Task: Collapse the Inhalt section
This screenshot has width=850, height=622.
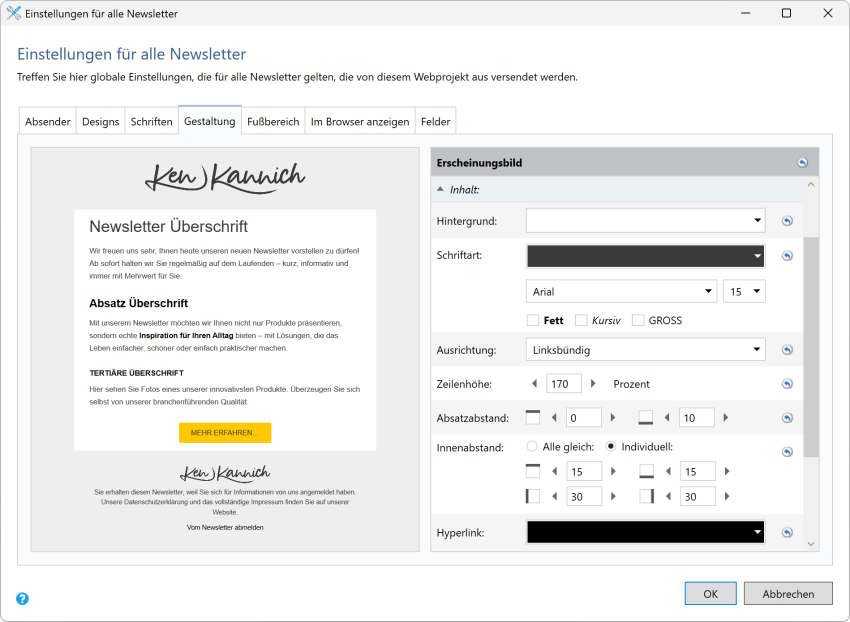Action: [x=440, y=188]
